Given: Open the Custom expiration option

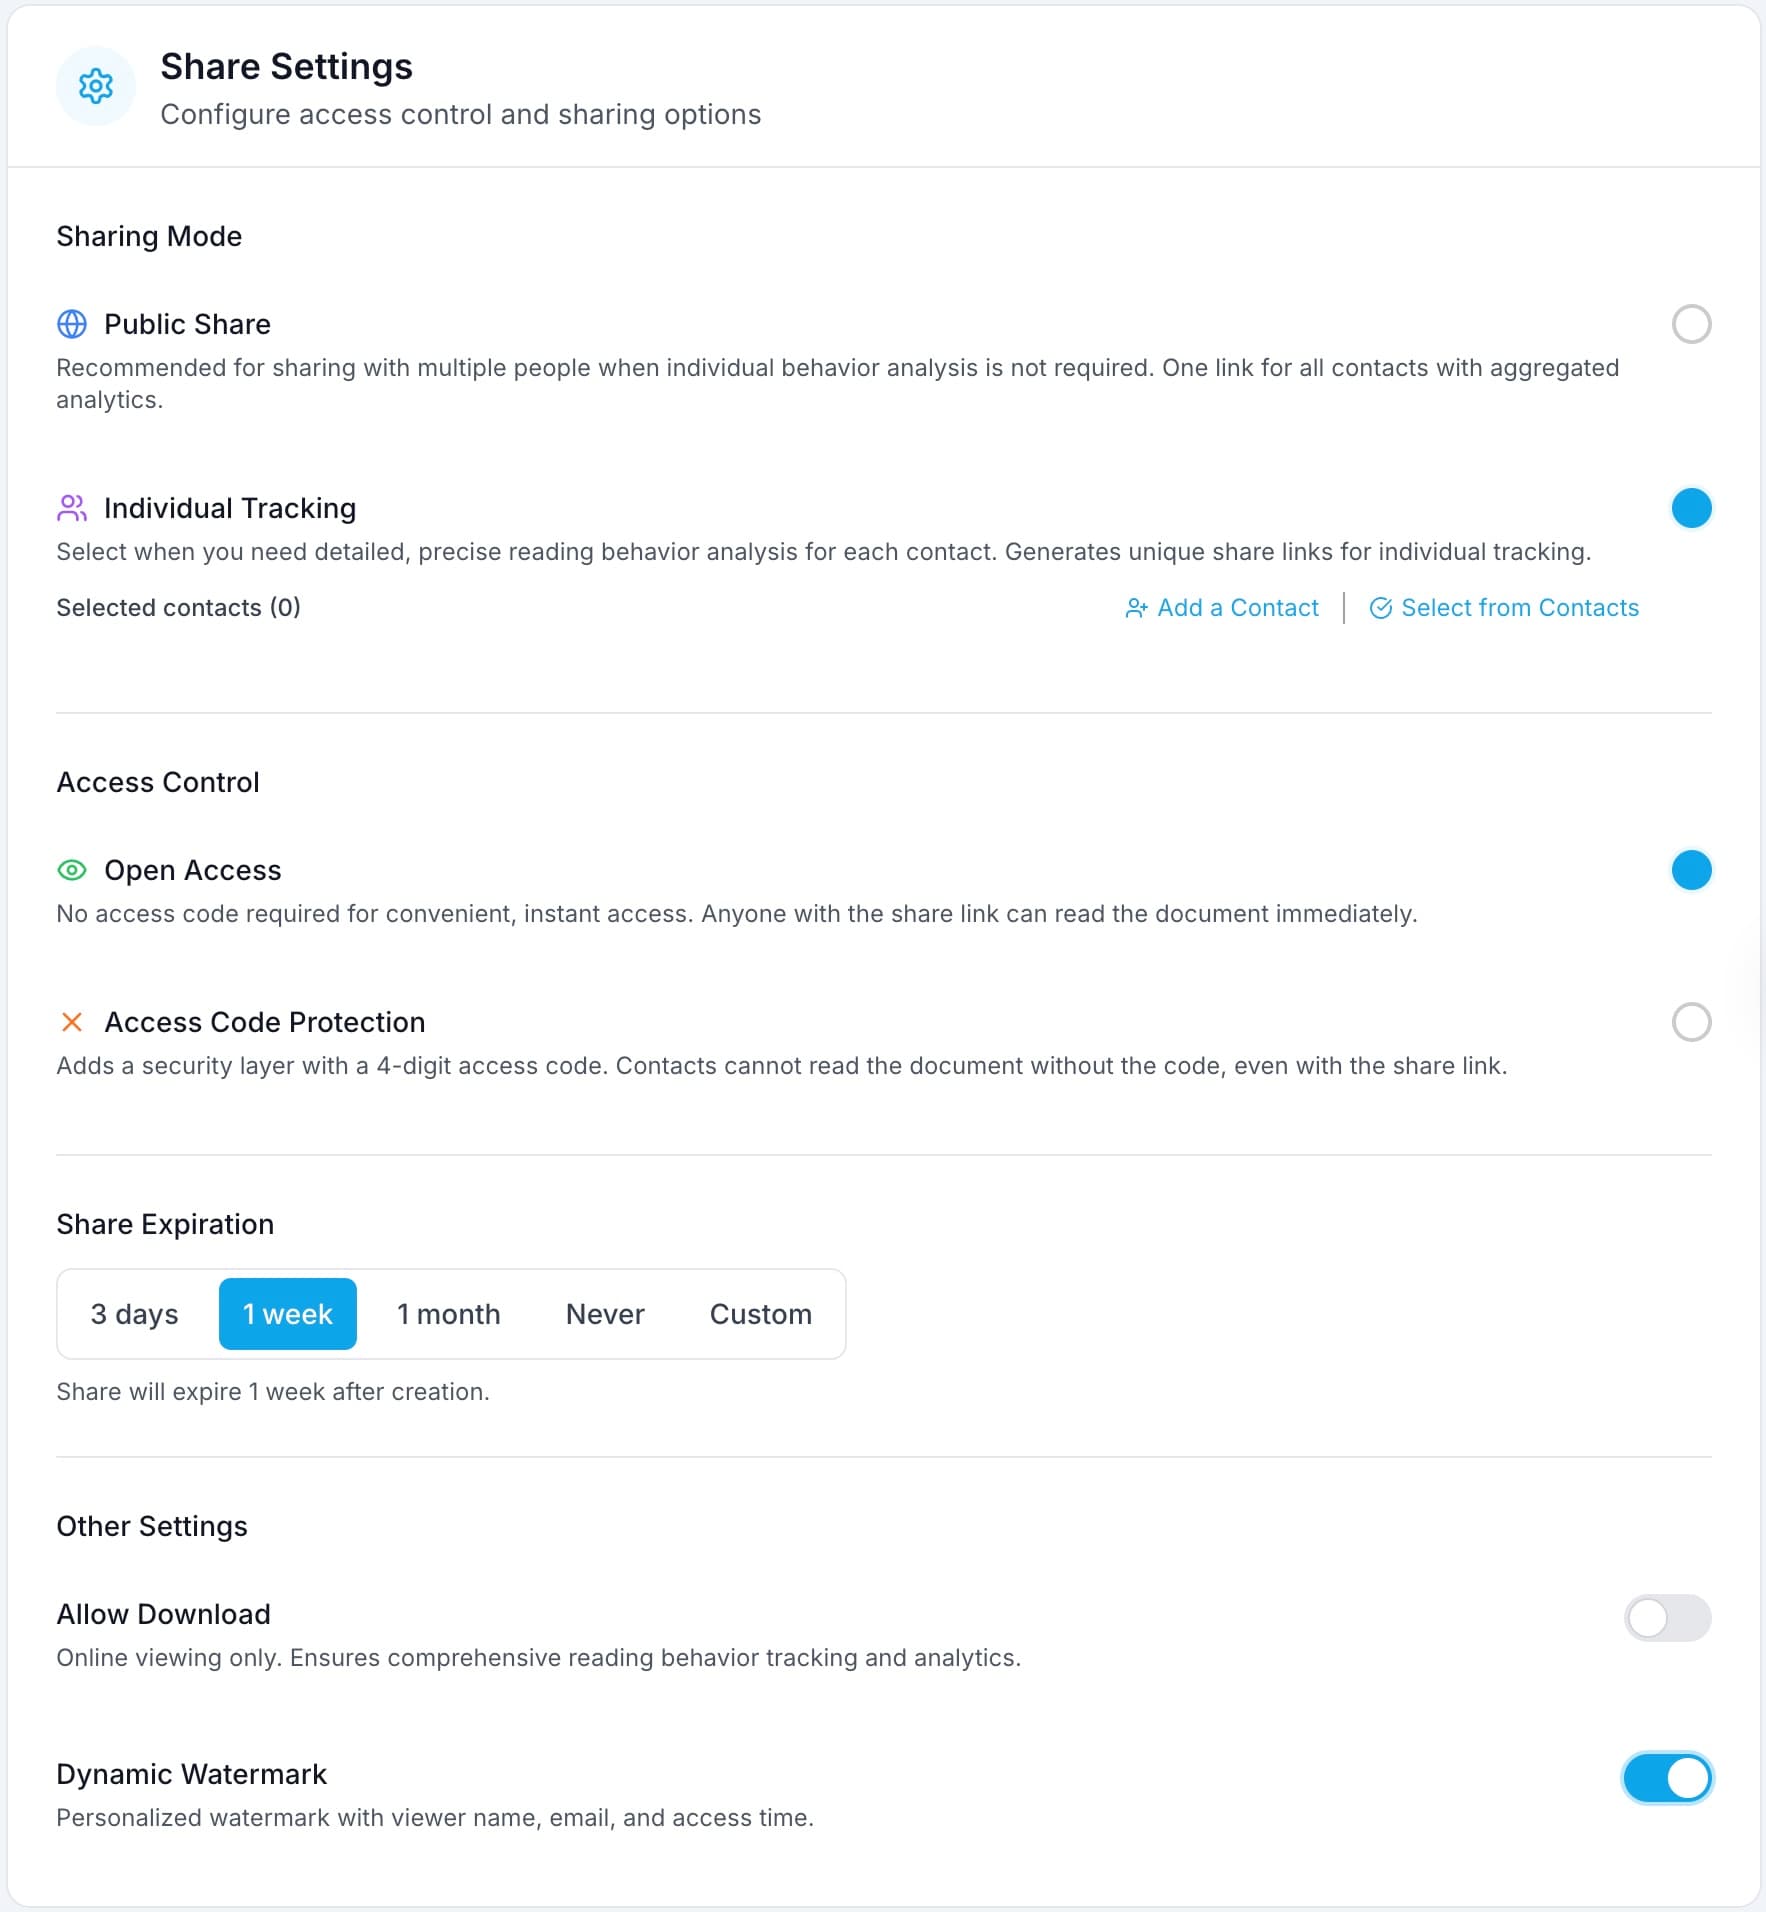Looking at the screenshot, I should [x=760, y=1313].
